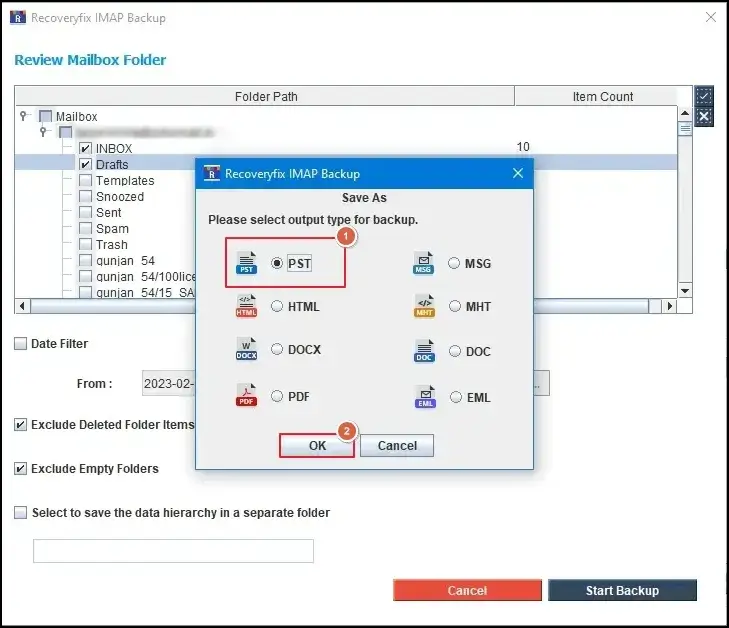Click the Recoveryfix logo in main window title
Viewport: 729px width, 628px height.
tap(18, 18)
